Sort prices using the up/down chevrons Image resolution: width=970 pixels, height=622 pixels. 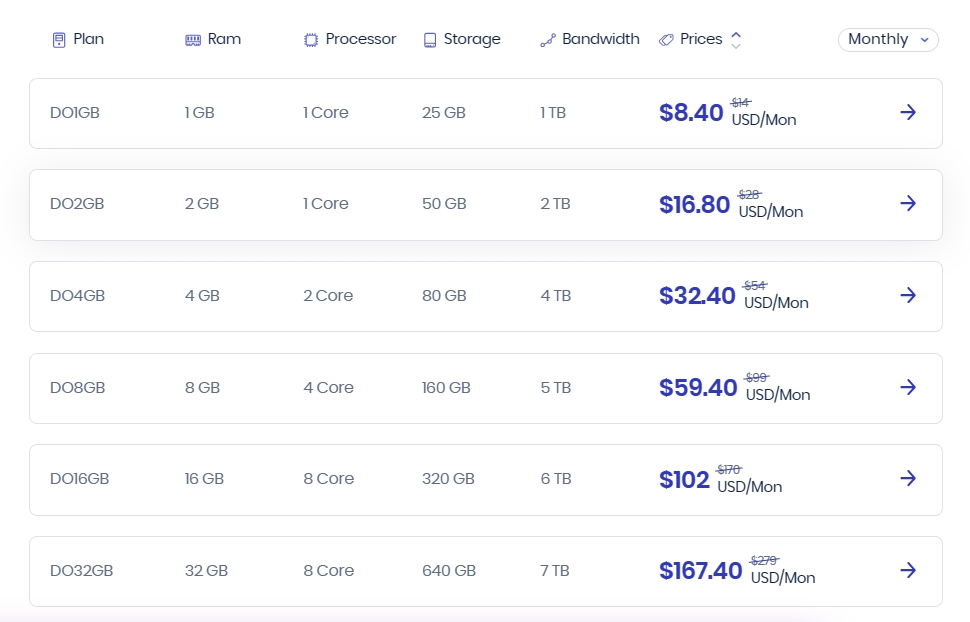(x=736, y=40)
